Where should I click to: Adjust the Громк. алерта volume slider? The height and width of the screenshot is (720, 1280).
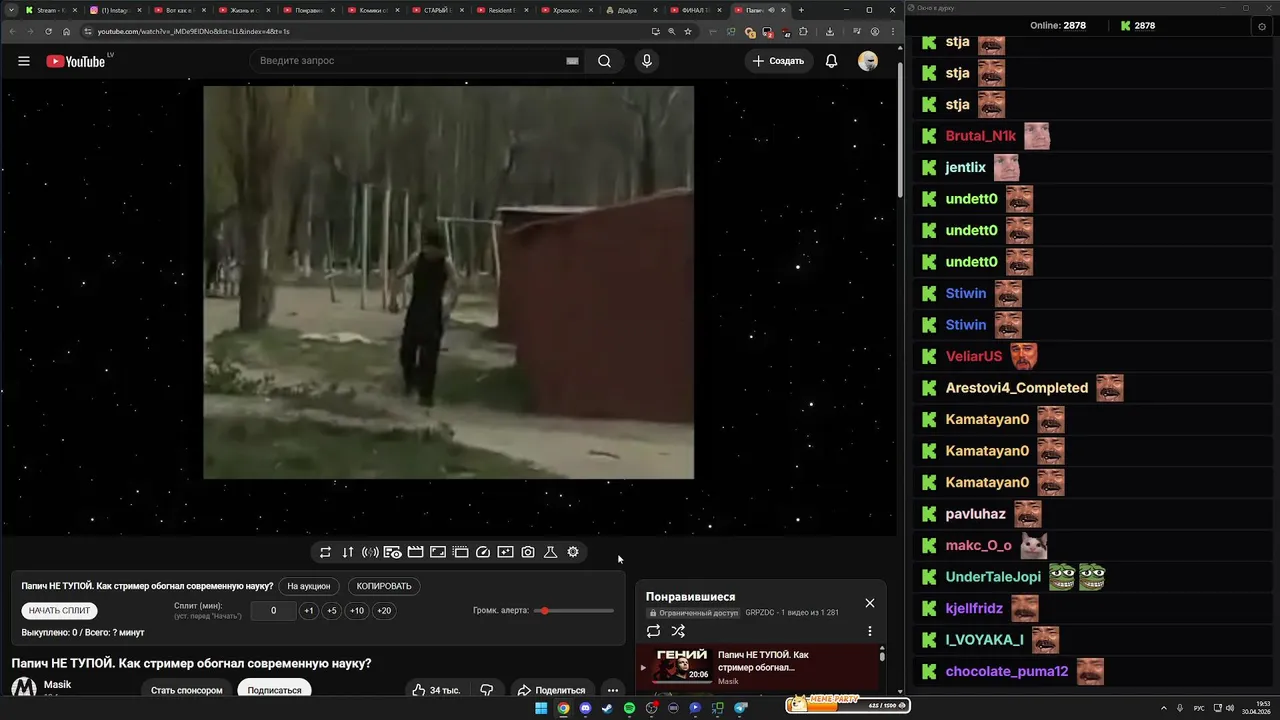coord(574,611)
